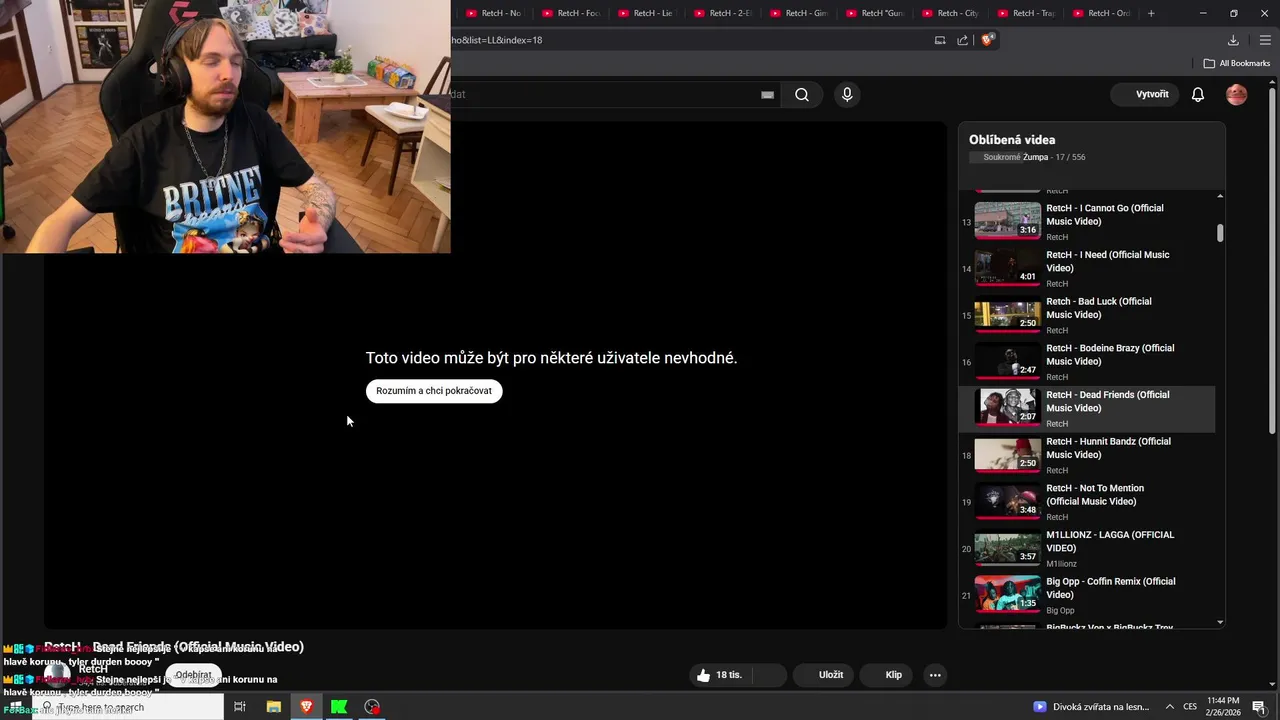1280x720 pixels.
Task: Click the playlist scroll-down arrow
Action: coord(1220,622)
